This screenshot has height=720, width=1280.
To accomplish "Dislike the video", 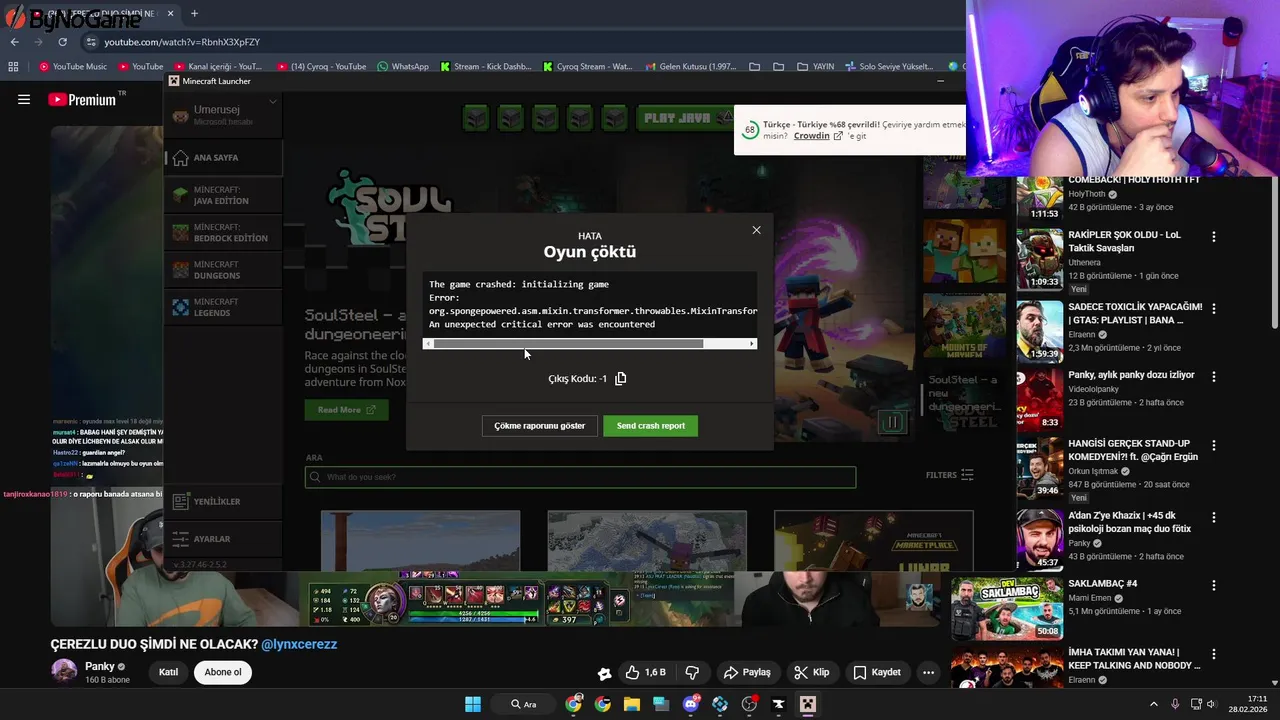I will coord(691,672).
